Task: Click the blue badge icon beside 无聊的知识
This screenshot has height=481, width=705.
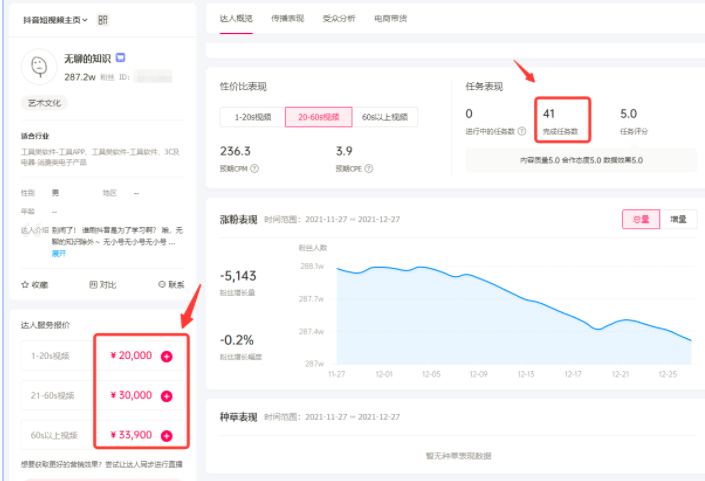Action: 120,58
